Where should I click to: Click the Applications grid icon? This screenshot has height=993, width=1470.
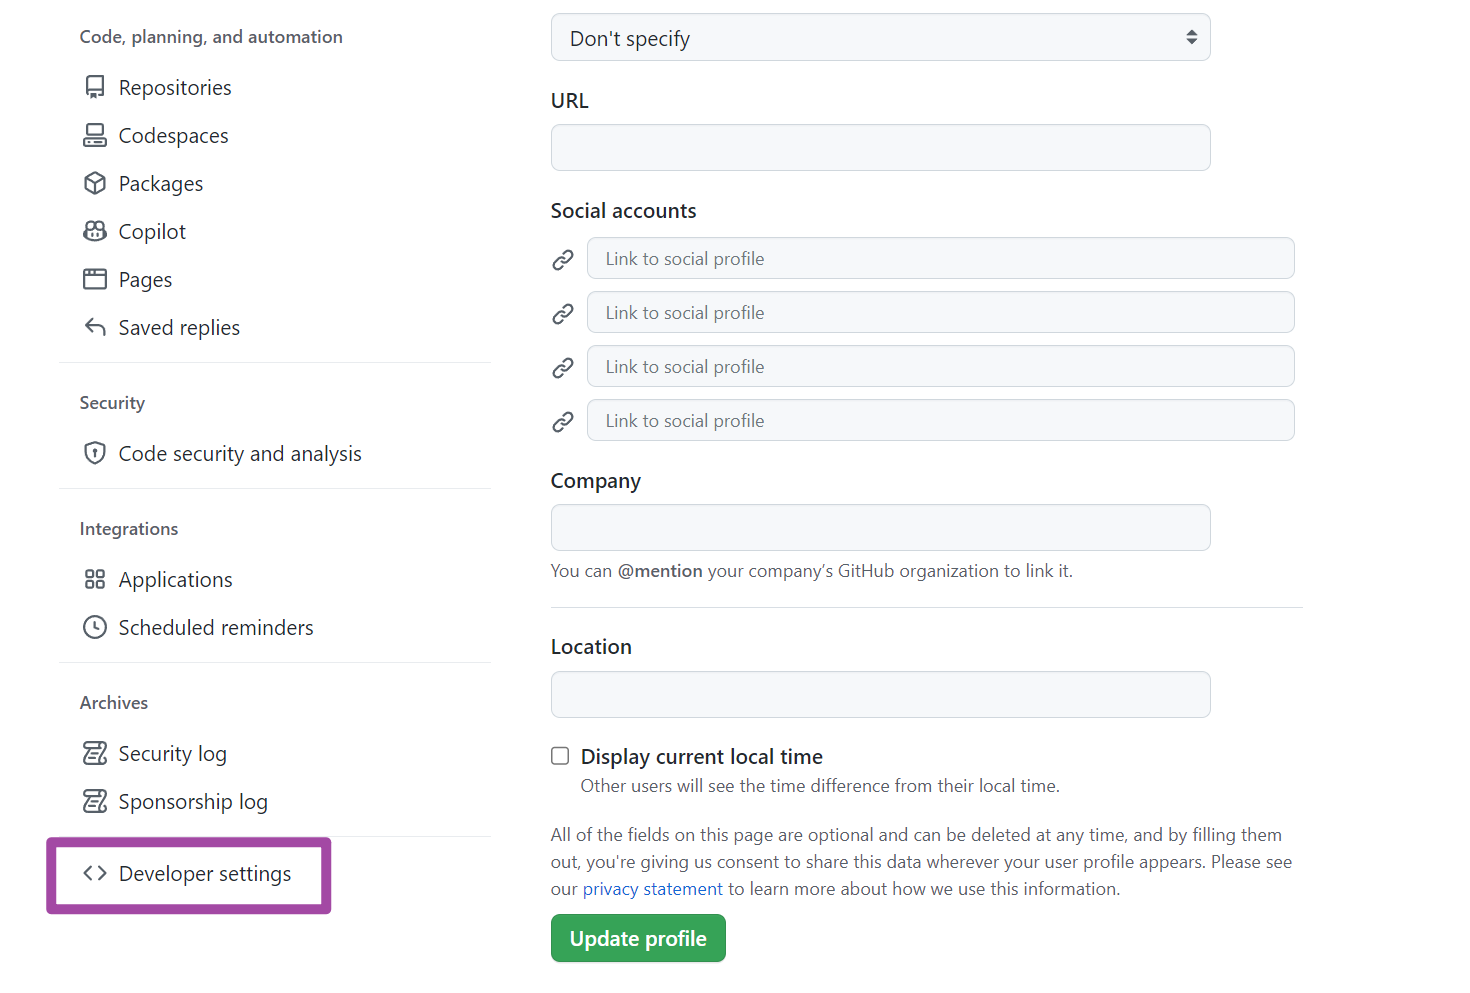(95, 579)
